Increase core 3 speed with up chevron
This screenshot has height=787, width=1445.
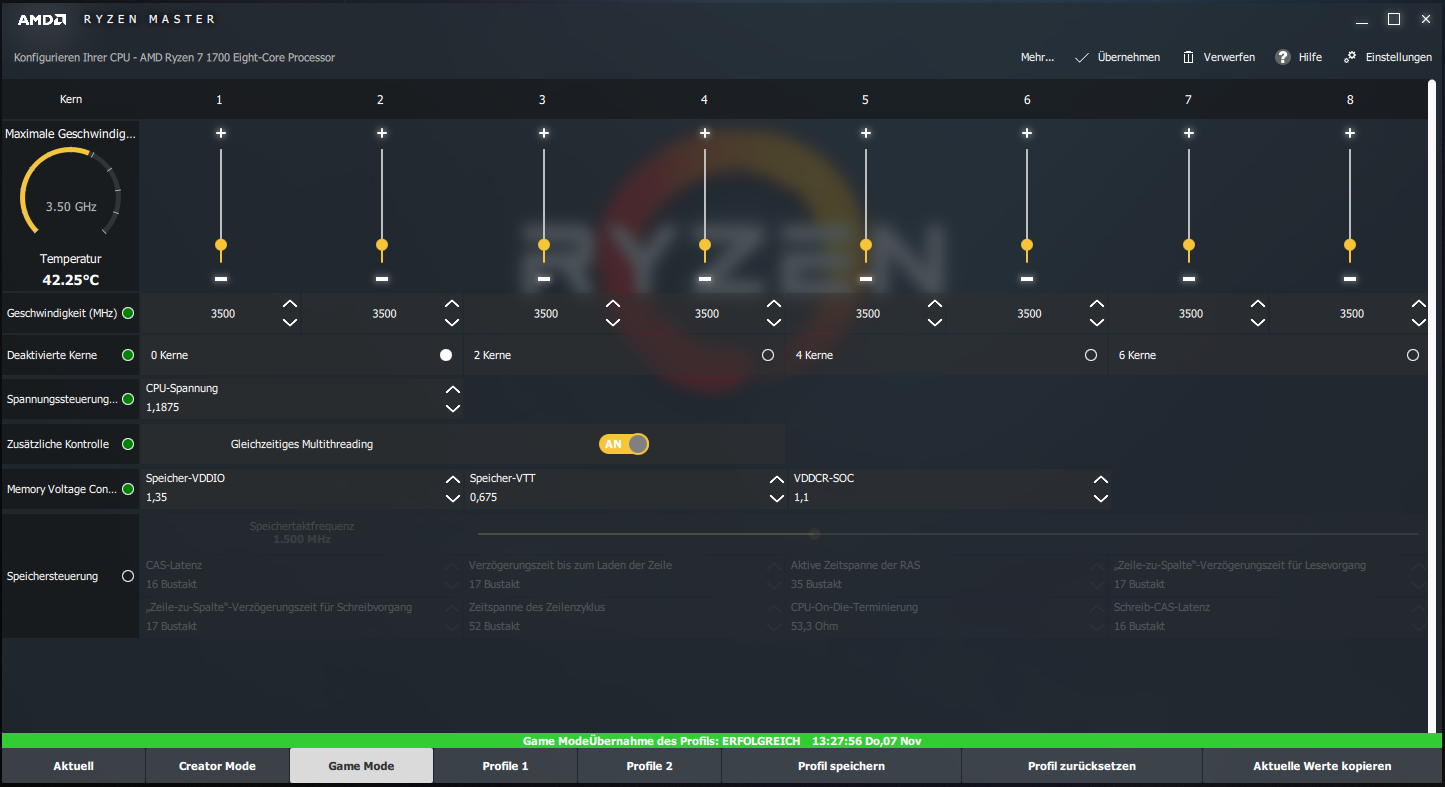point(613,304)
